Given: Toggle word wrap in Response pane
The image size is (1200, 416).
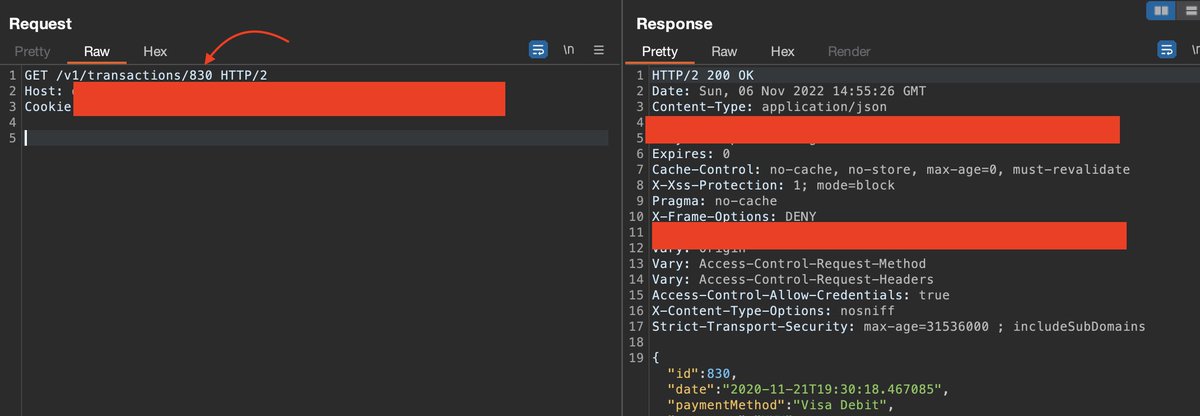Looking at the screenshot, I should pos(1166,50).
